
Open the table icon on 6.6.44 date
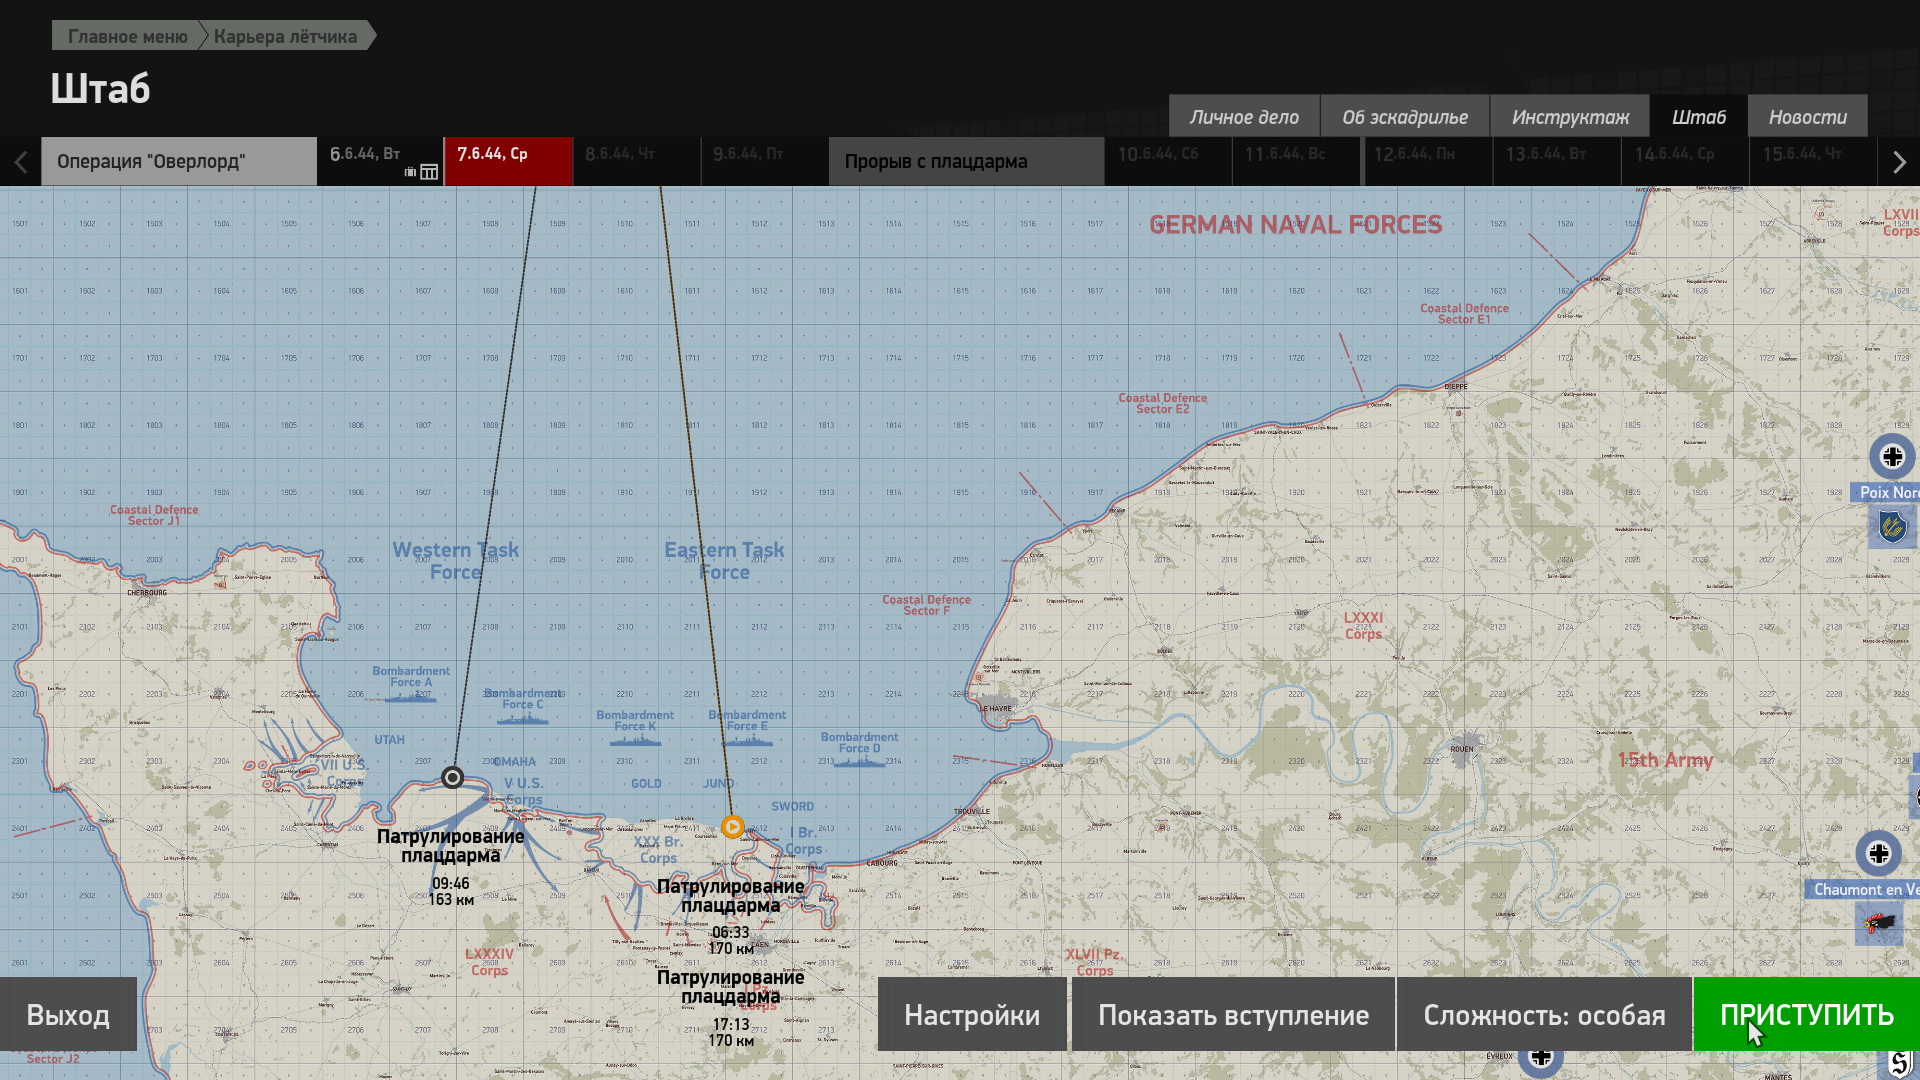pyautogui.click(x=429, y=172)
